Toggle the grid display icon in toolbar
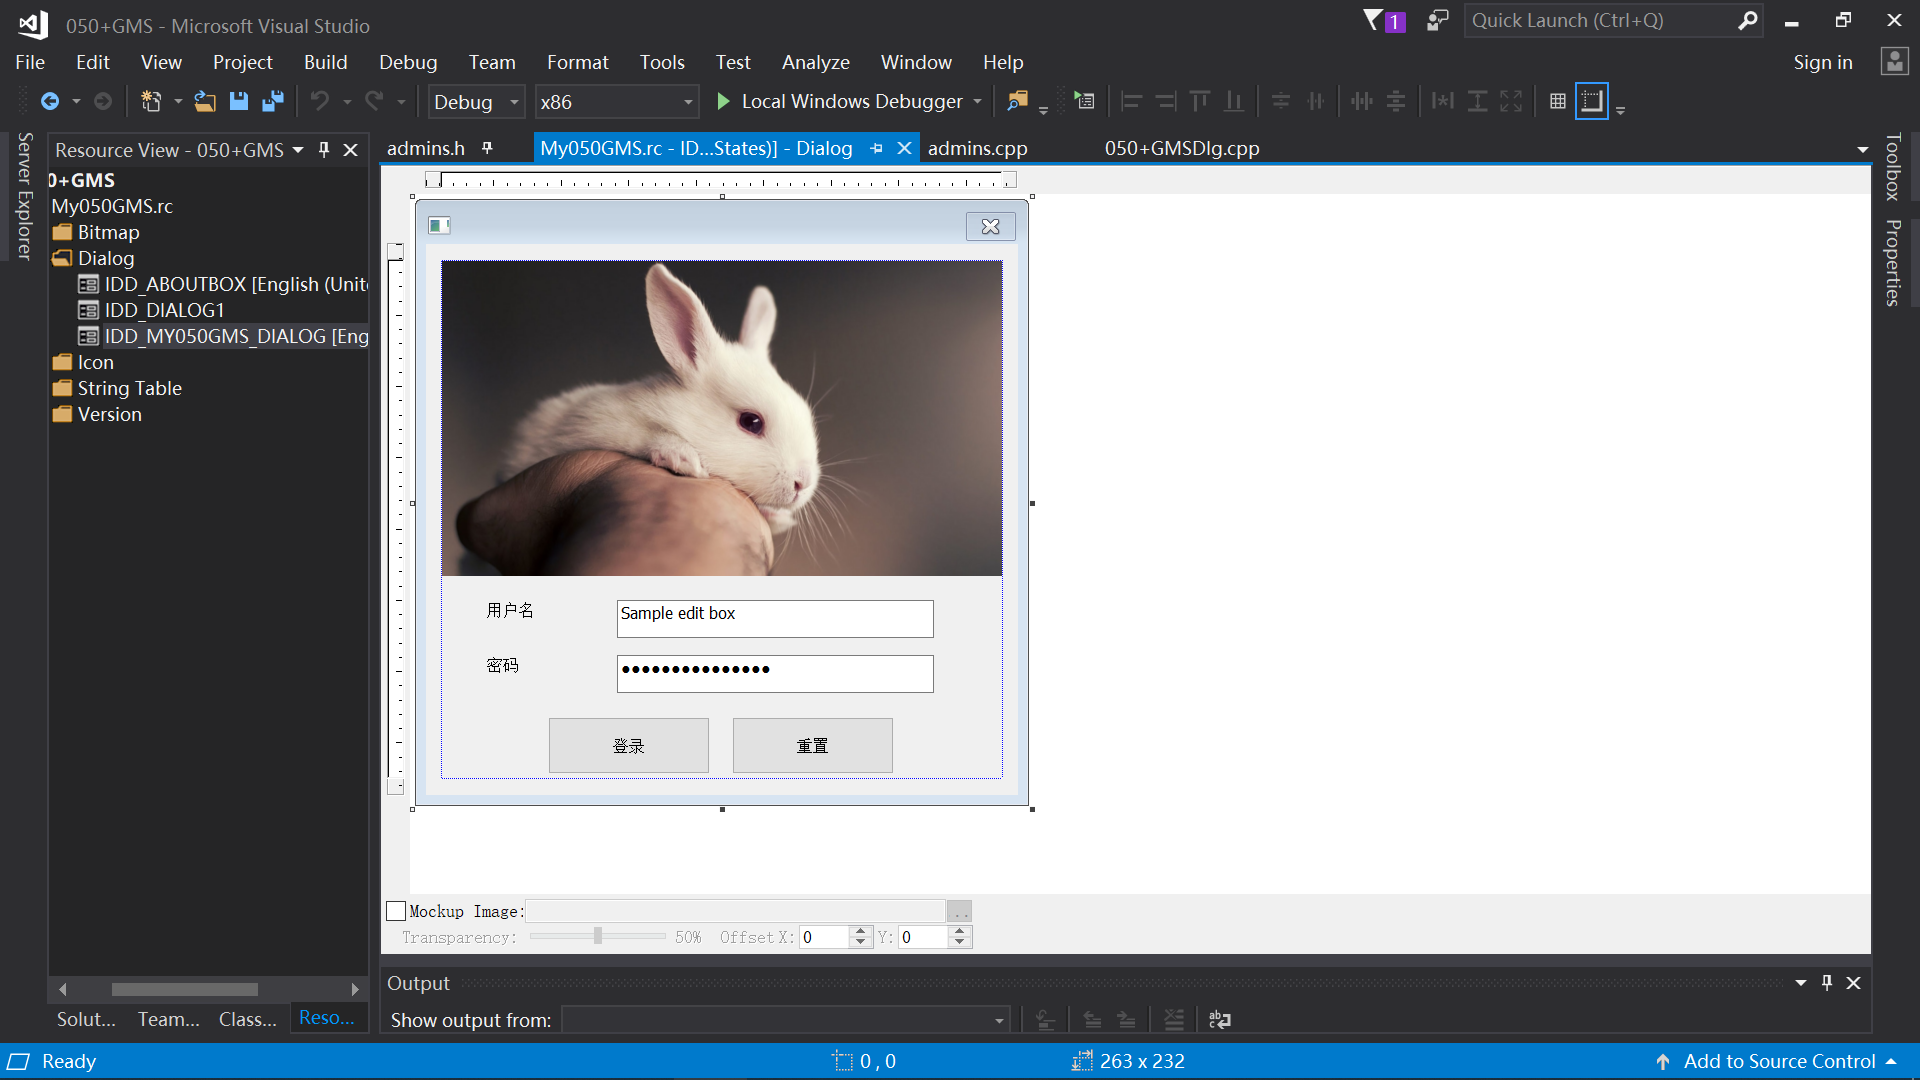Viewport: 1920px width, 1080px height. pos(1557,101)
